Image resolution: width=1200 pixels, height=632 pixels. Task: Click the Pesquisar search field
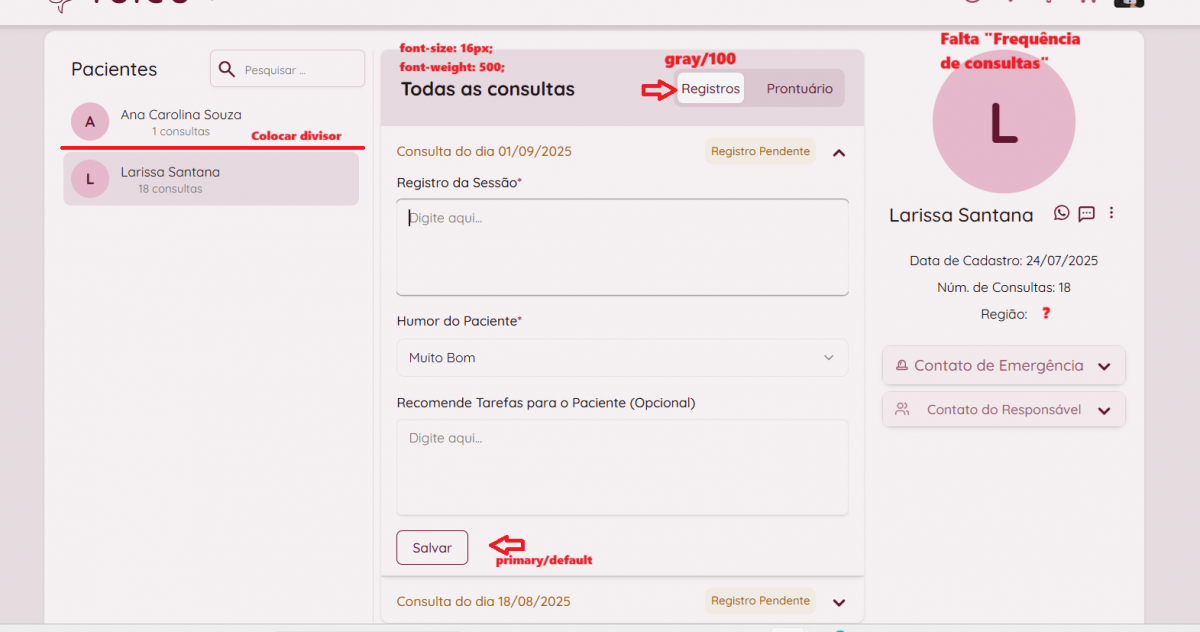pos(300,70)
